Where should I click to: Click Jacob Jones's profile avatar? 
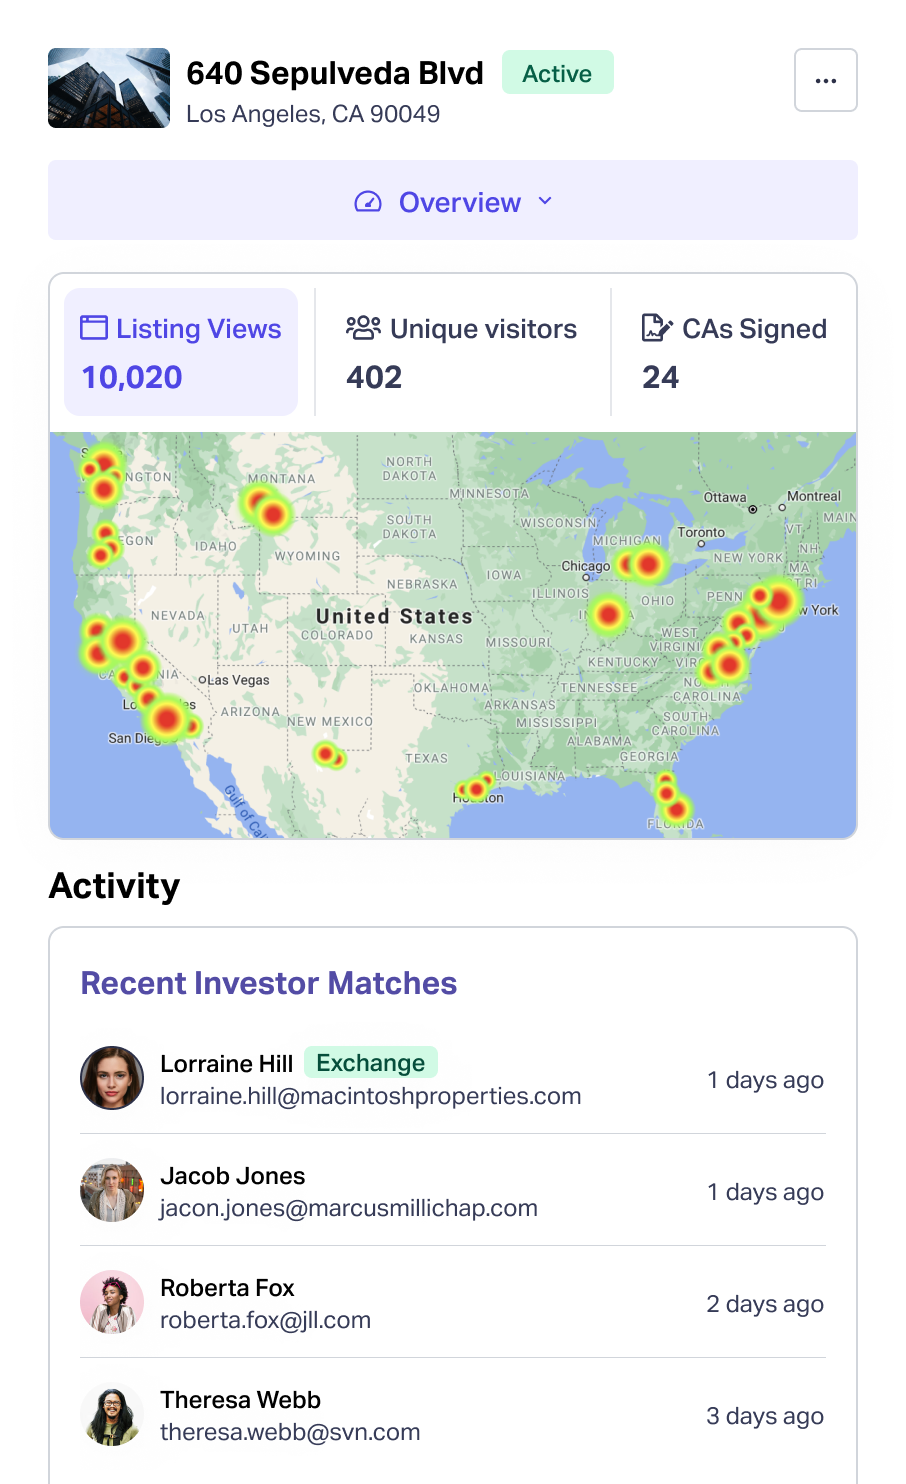112,1190
